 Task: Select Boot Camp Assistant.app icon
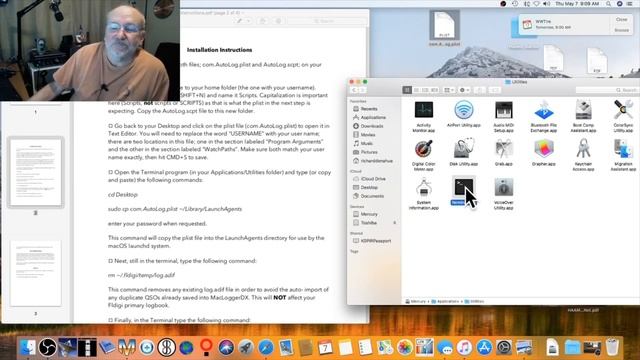click(583, 109)
